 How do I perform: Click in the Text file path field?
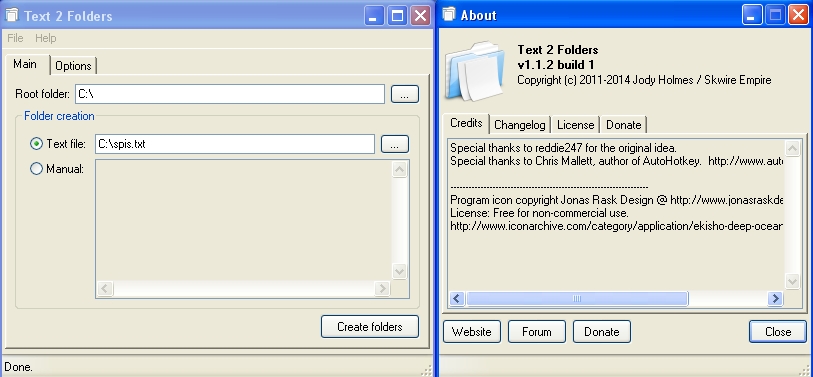pyautogui.click(x=235, y=144)
